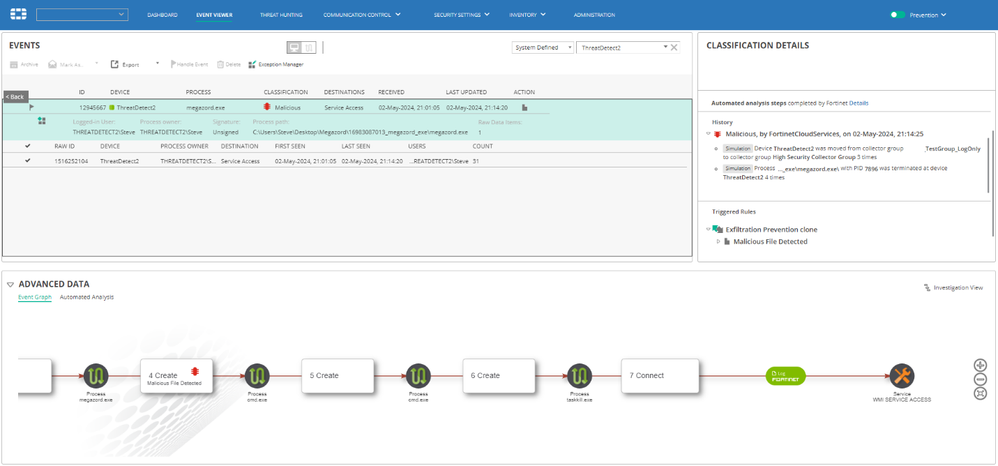Switch to the Automated Analysis tab
The image size is (998, 466).
pos(87,297)
